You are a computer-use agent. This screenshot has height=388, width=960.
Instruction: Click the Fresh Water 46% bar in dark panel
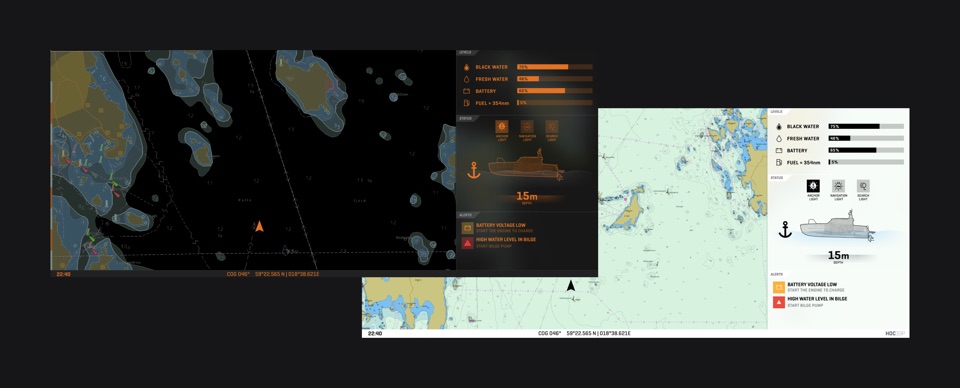point(555,79)
